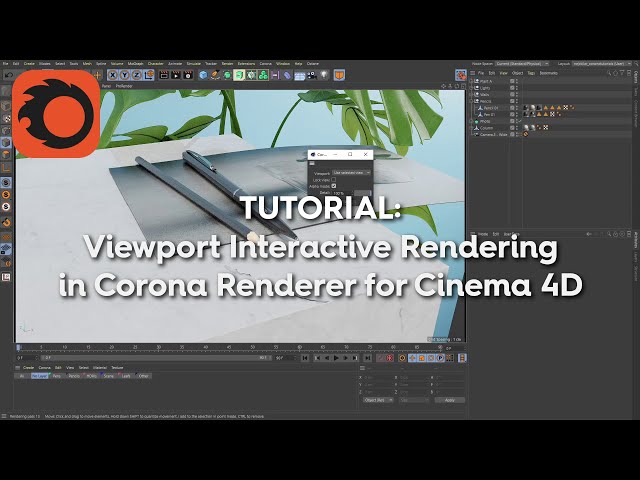This screenshot has height=480, width=640.
Task: Toggle layer checkbox for Plant A row
Action: click(512, 81)
